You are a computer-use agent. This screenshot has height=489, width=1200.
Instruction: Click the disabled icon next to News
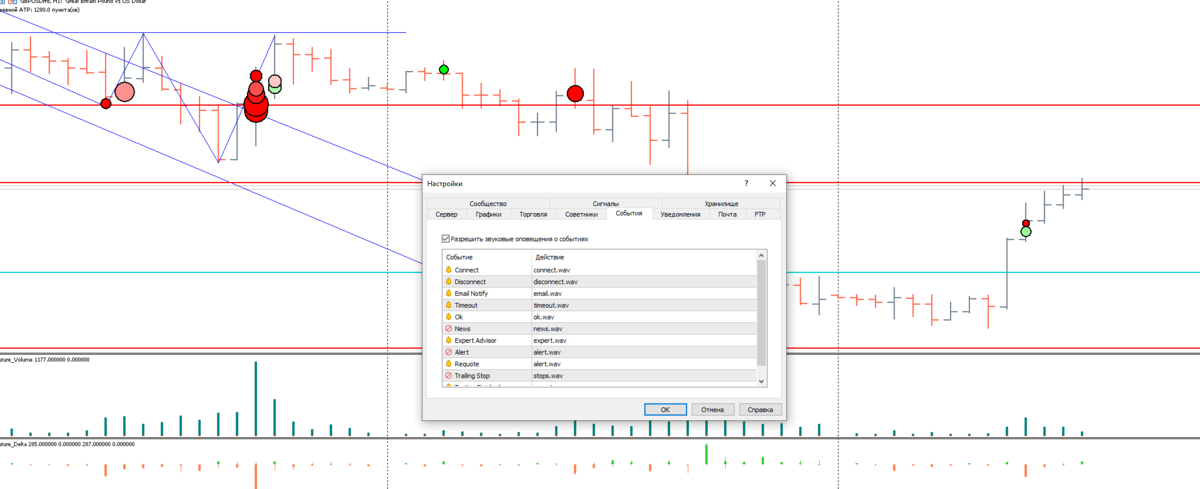pos(449,329)
